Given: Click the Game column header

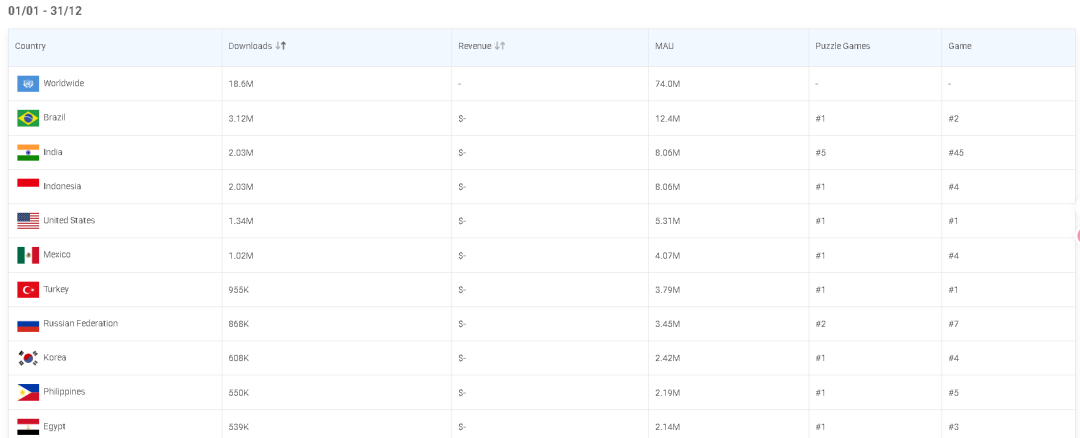Looking at the screenshot, I should pos(959,46).
